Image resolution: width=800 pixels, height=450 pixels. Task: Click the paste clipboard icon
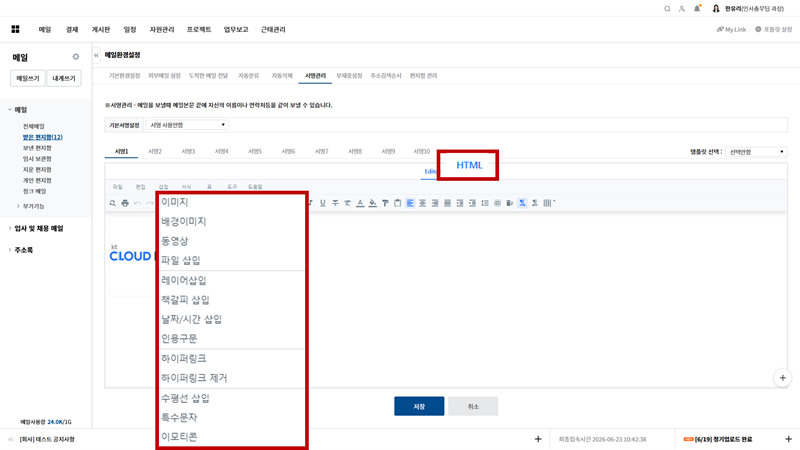coord(397,203)
